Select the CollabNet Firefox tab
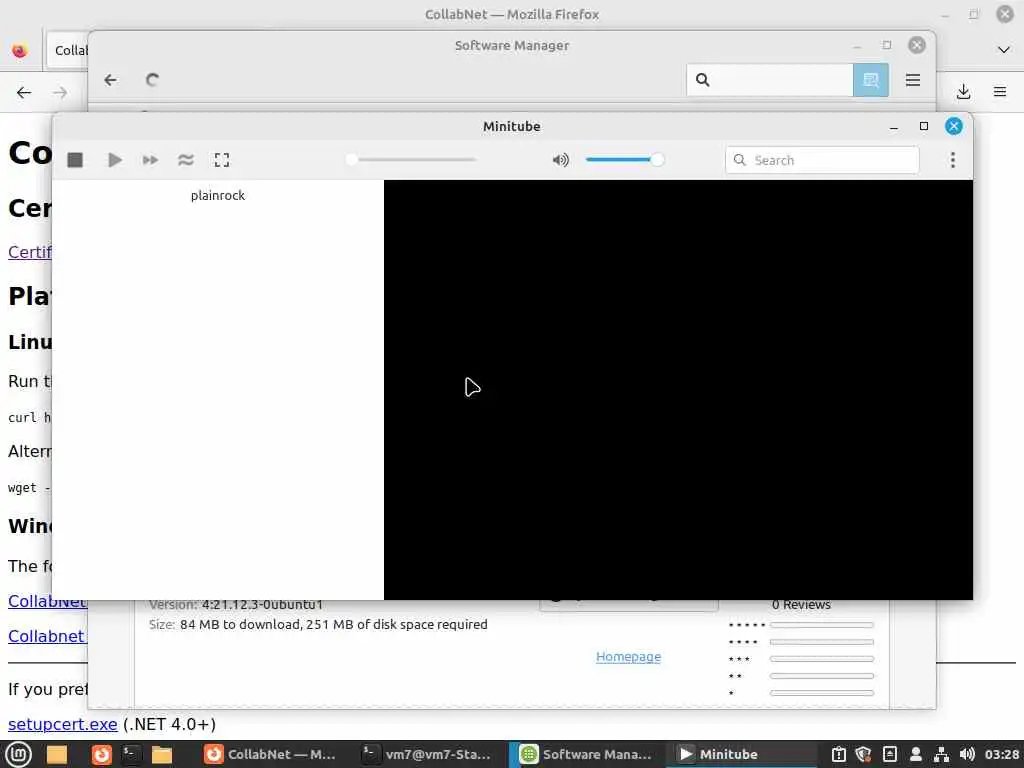The image size is (1024, 768). (68, 50)
